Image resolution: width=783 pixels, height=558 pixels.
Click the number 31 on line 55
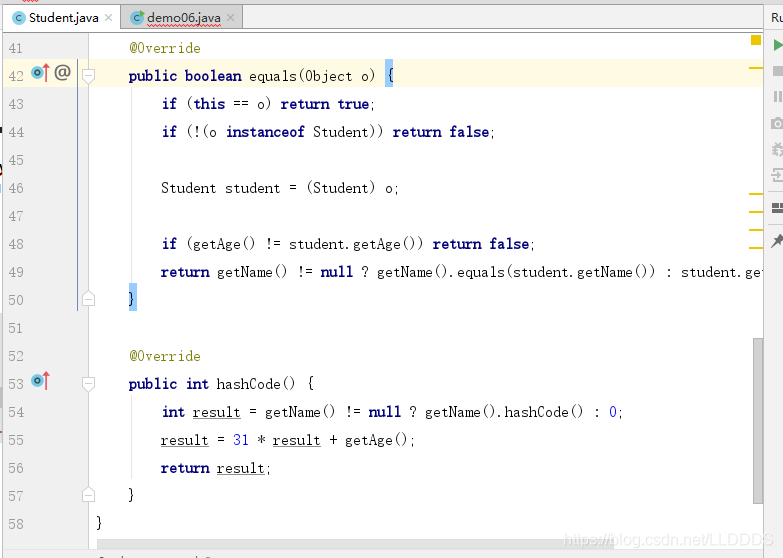[241, 440]
